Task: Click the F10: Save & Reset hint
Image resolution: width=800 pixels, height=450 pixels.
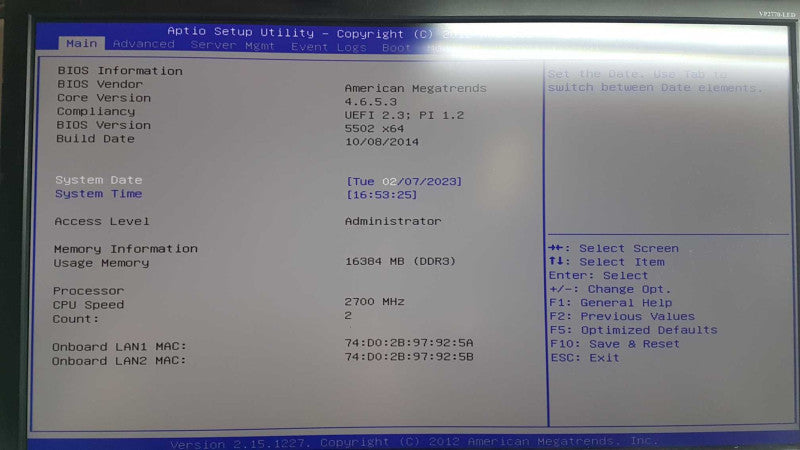Action: 615,344
